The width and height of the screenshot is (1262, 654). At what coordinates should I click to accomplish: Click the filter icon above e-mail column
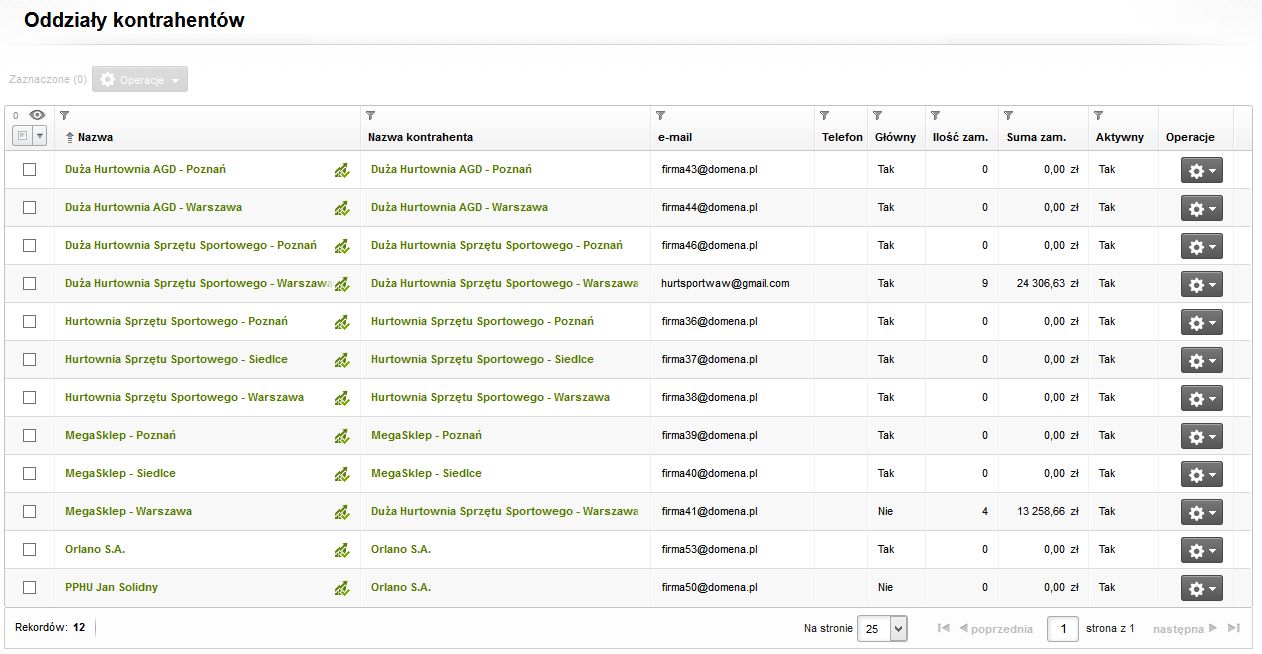tap(660, 116)
